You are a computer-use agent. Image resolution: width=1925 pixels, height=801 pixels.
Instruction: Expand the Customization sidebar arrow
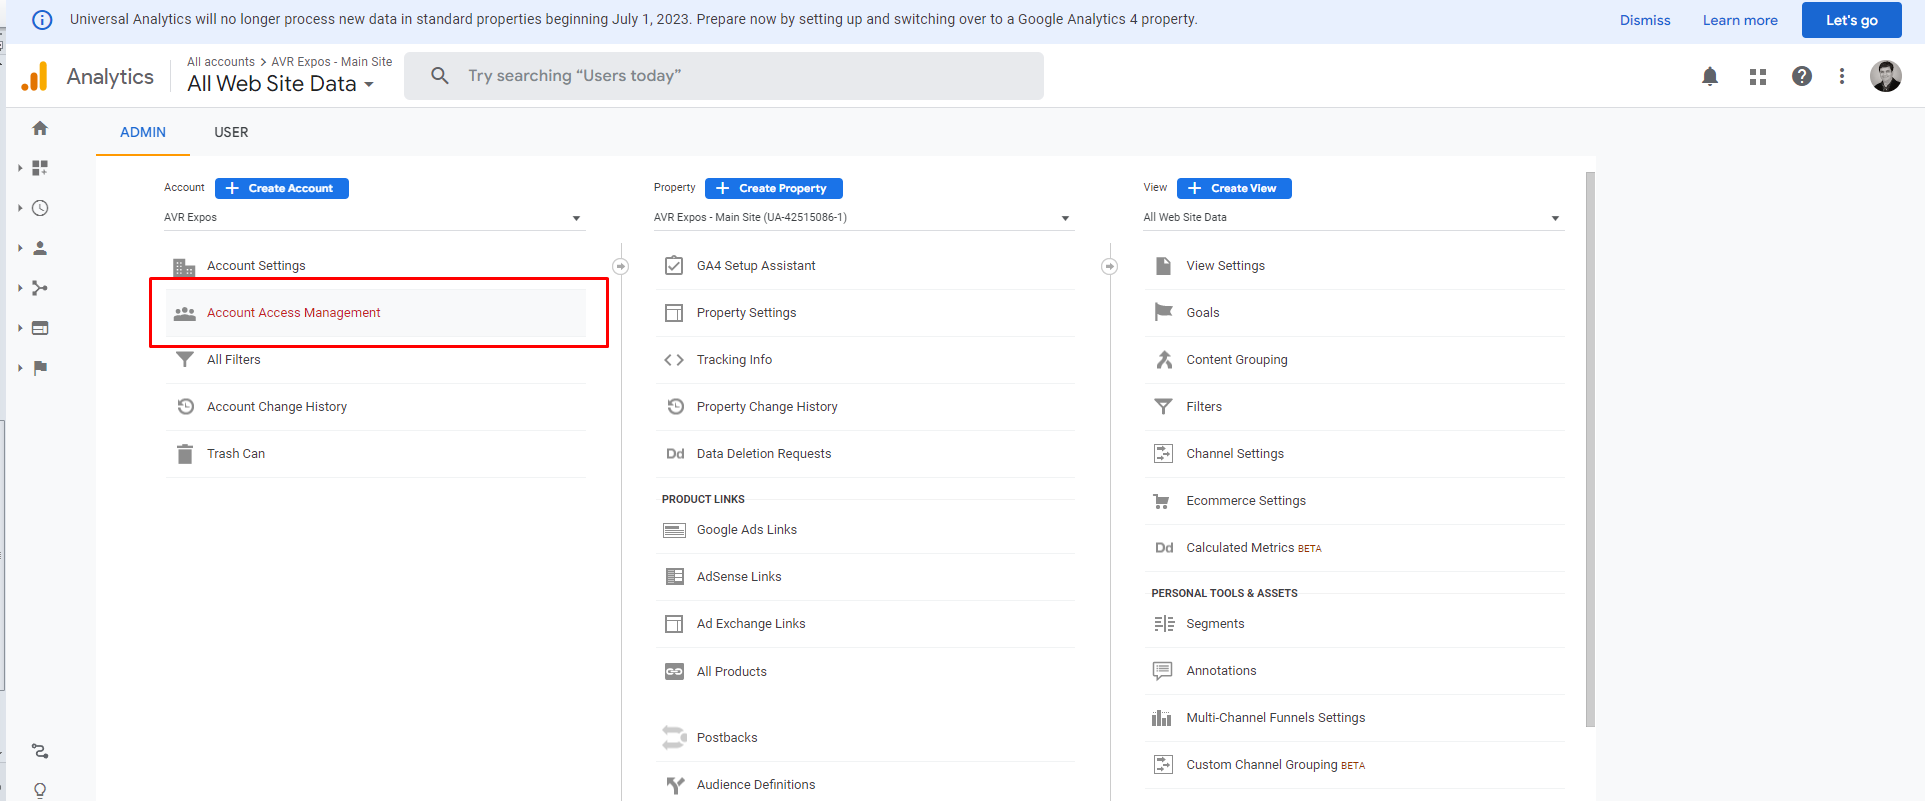click(x=20, y=168)
